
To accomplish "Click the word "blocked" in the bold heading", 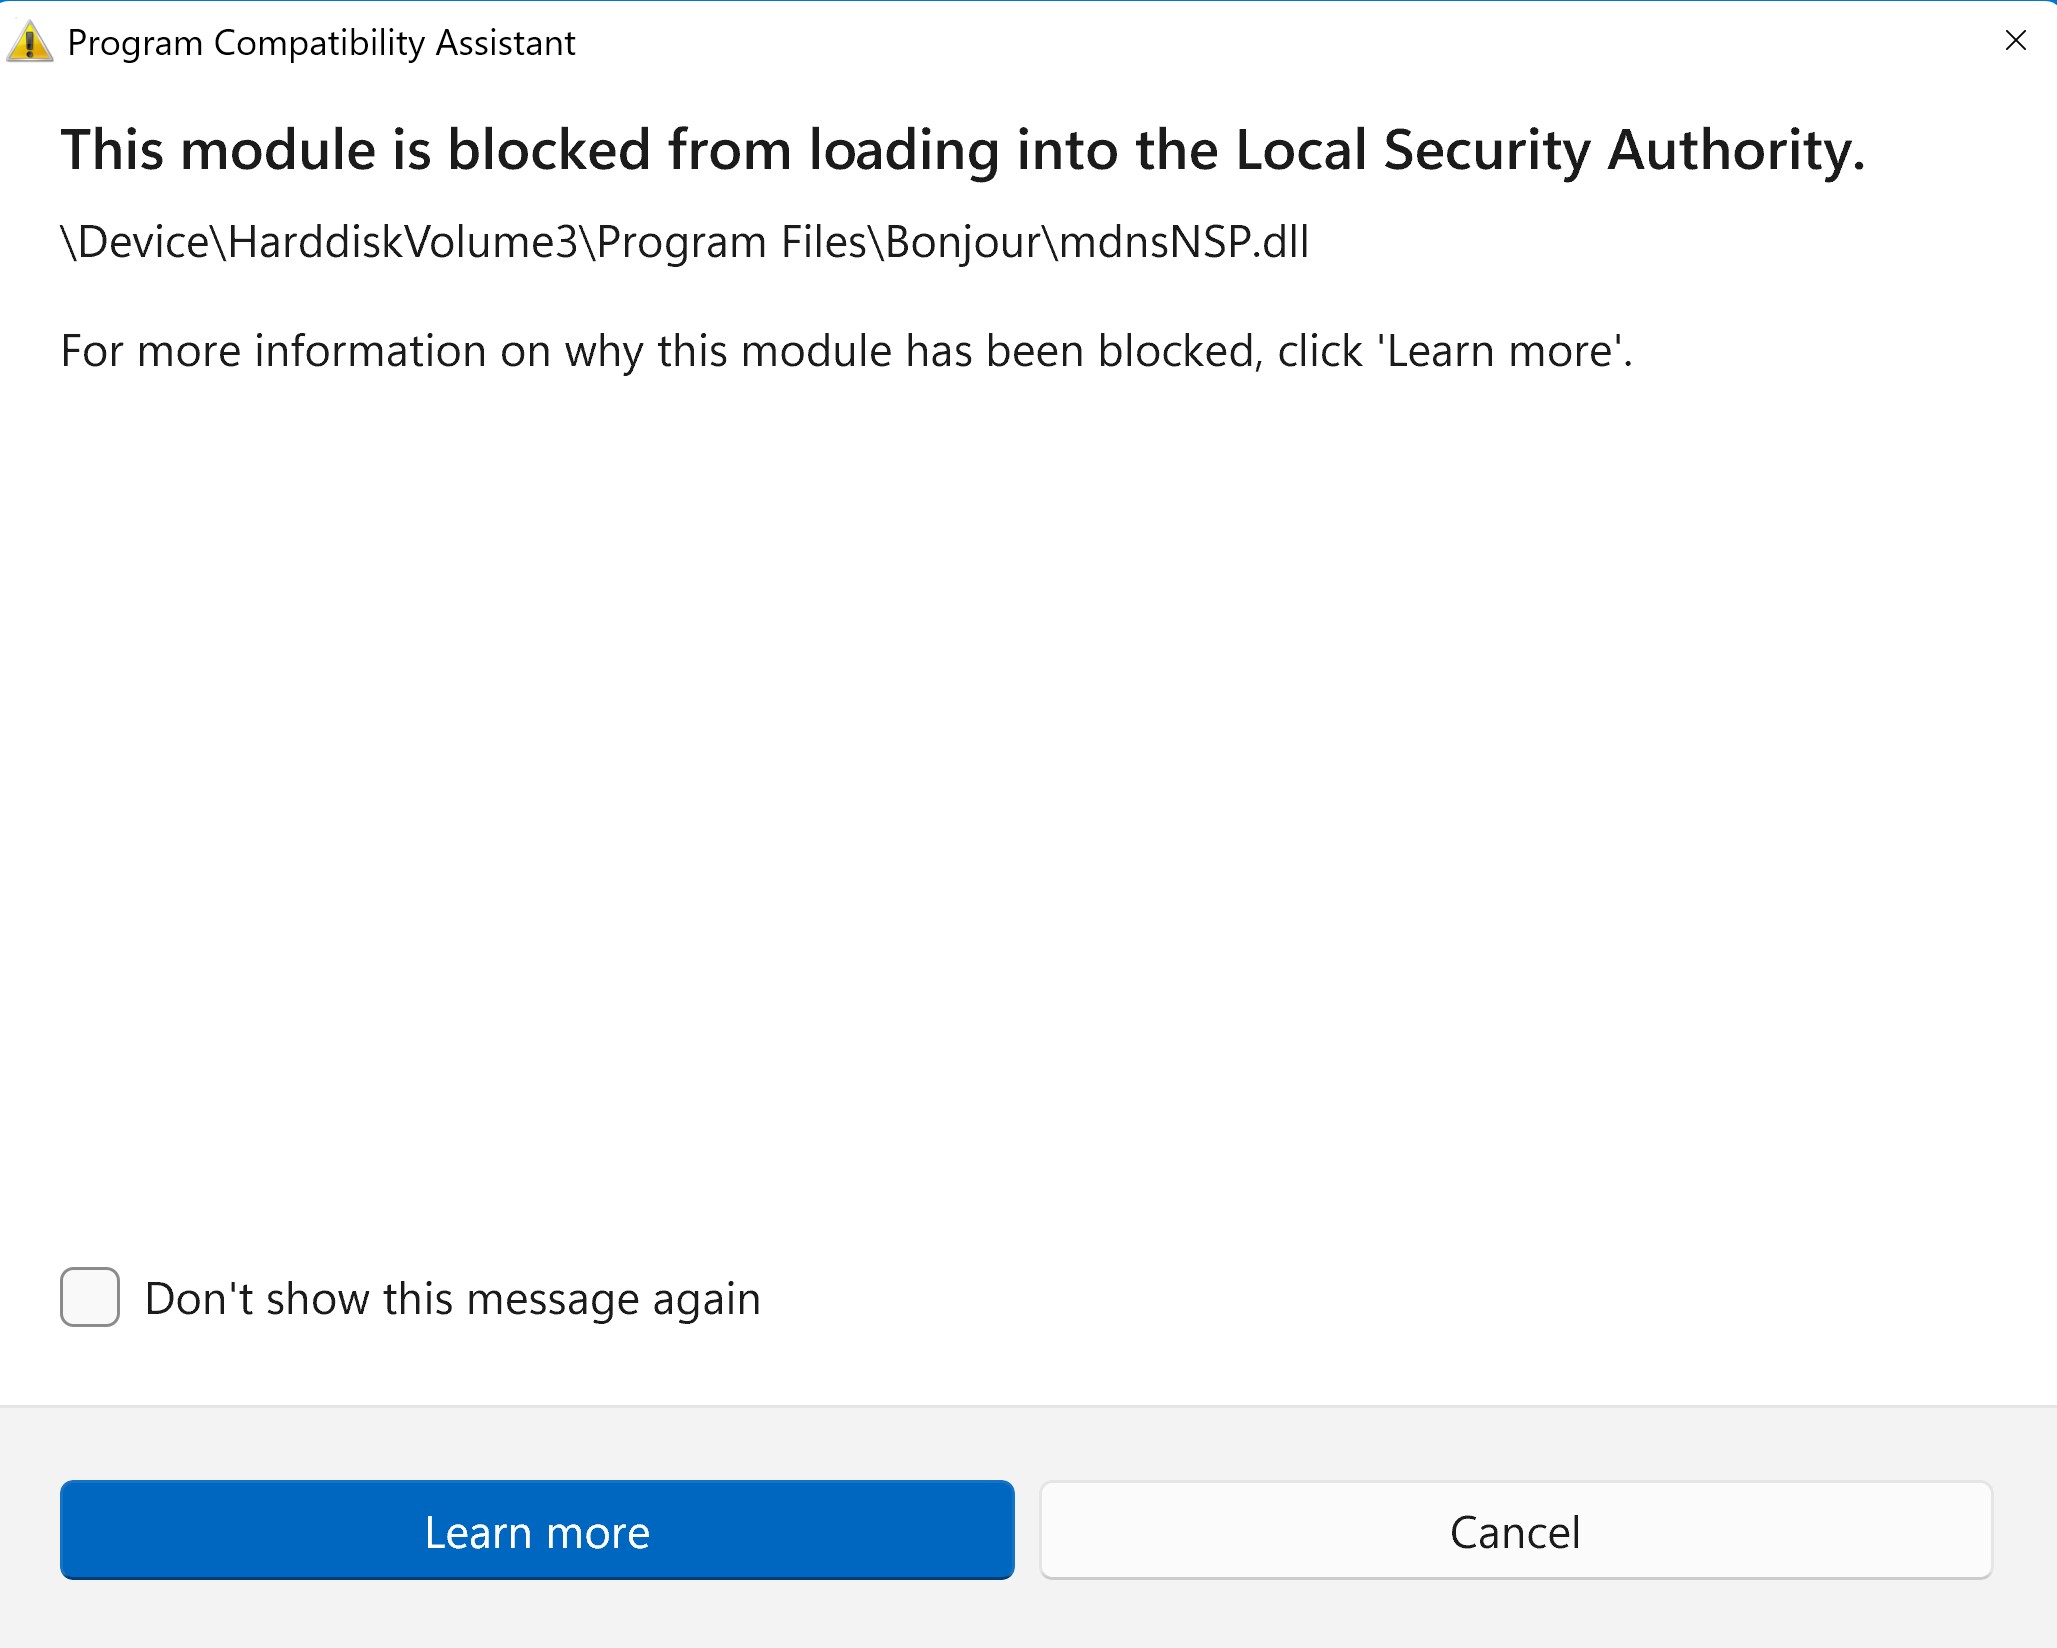I will point(549,150).
